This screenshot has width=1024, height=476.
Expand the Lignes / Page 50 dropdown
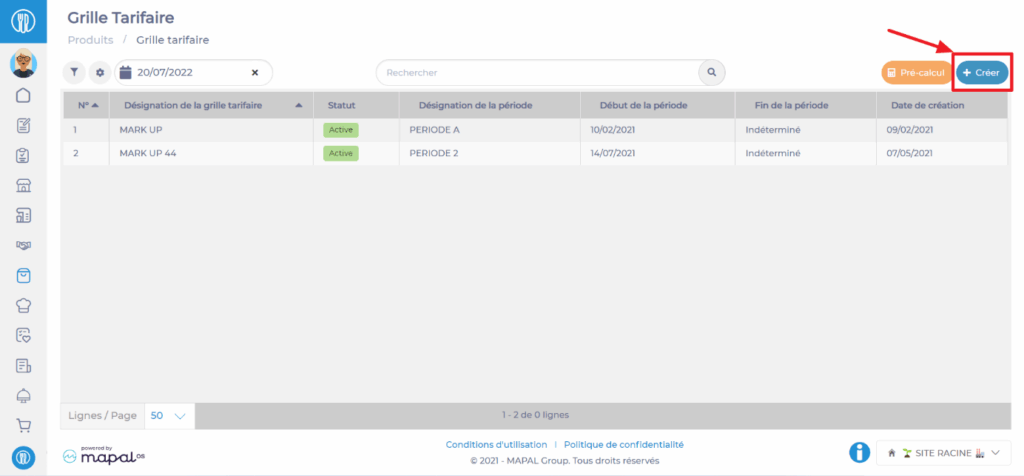(169, 415)
